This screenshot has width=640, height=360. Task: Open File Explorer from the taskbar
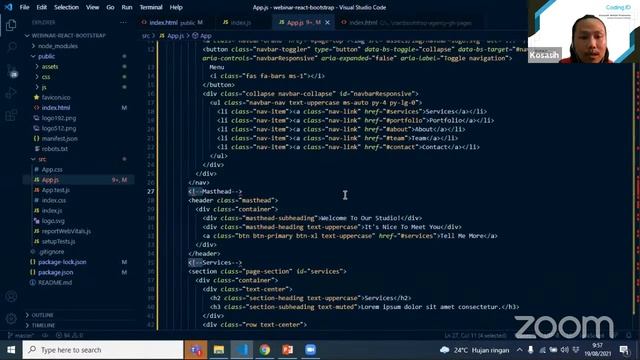219,350
